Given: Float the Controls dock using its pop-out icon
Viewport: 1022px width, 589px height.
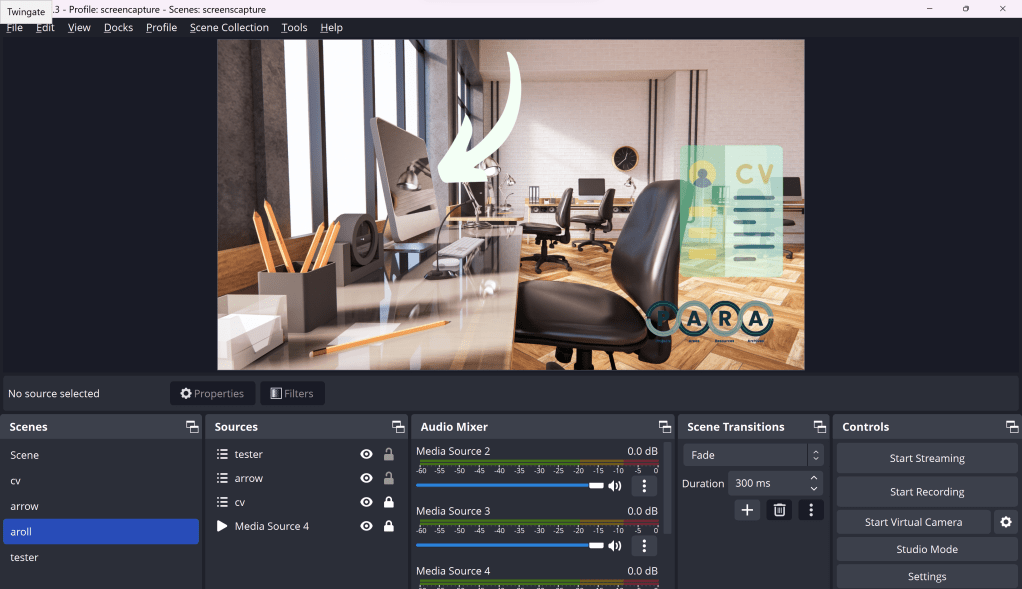Looking at the screenshot, I should click(x=1012, y=427).
